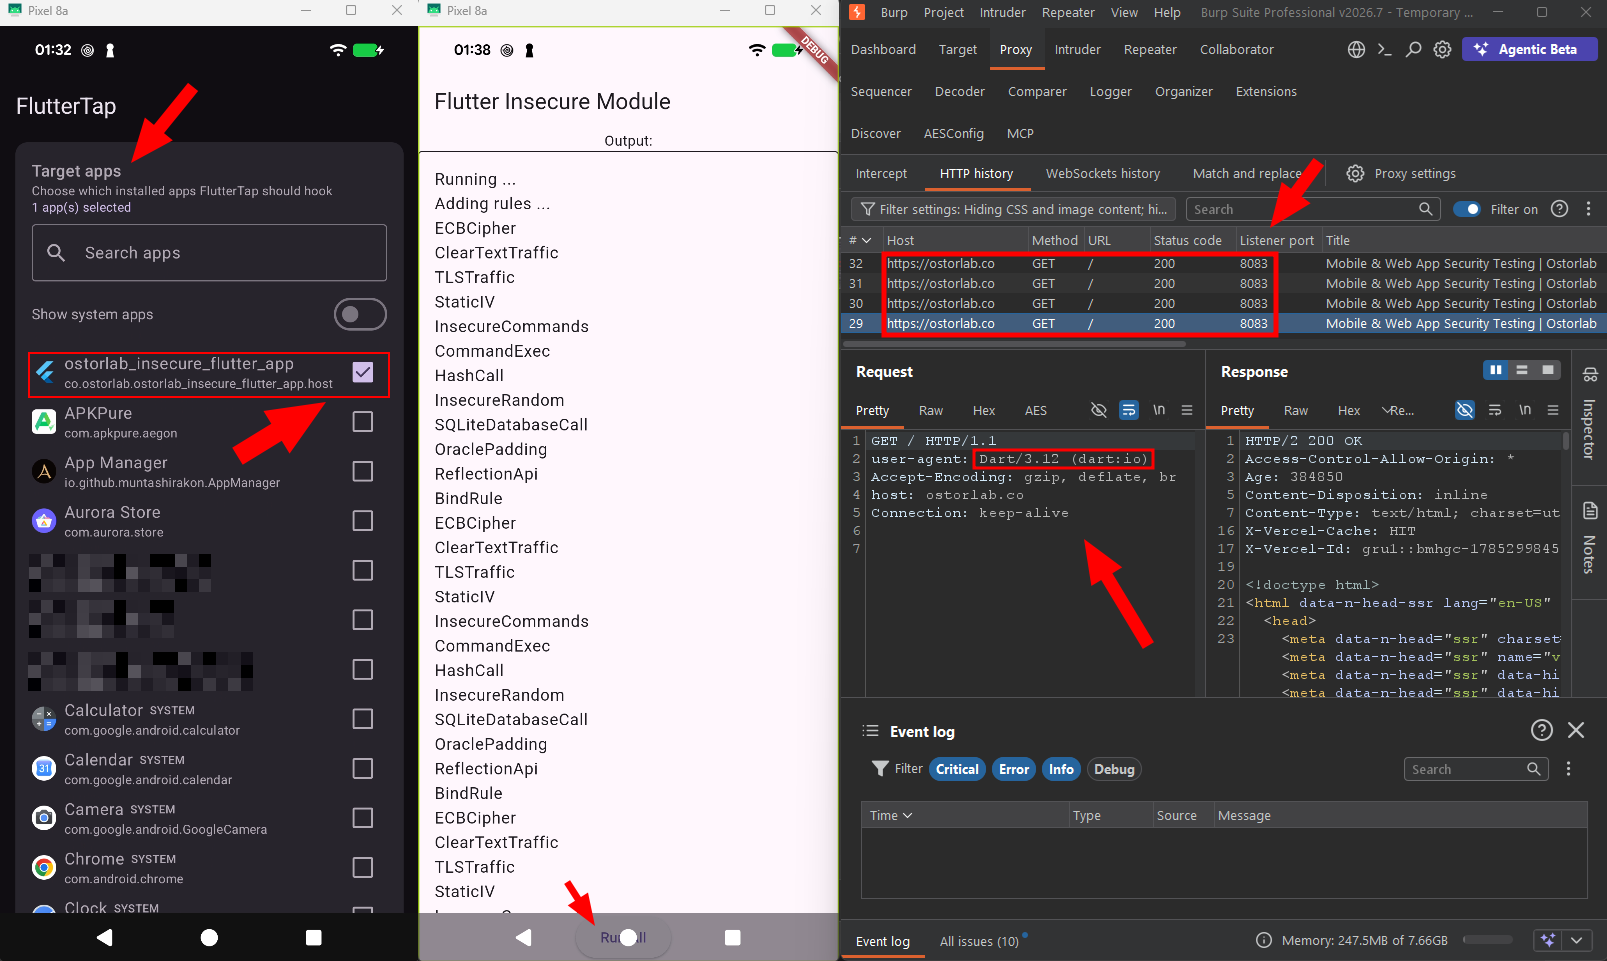Sort HTTP history by # column
The width and height of the screenshot is (1607, 961).
tap(860, 240)
